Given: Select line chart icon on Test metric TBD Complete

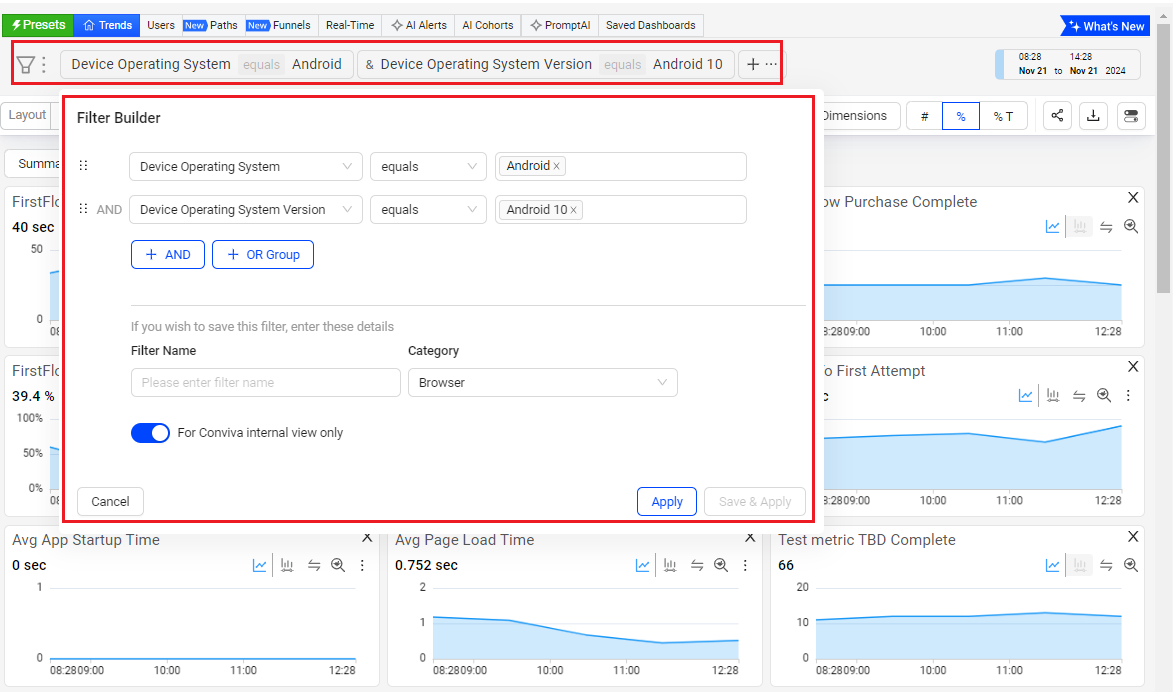Looking at the screenshot, I should [x=1052, y=565].
